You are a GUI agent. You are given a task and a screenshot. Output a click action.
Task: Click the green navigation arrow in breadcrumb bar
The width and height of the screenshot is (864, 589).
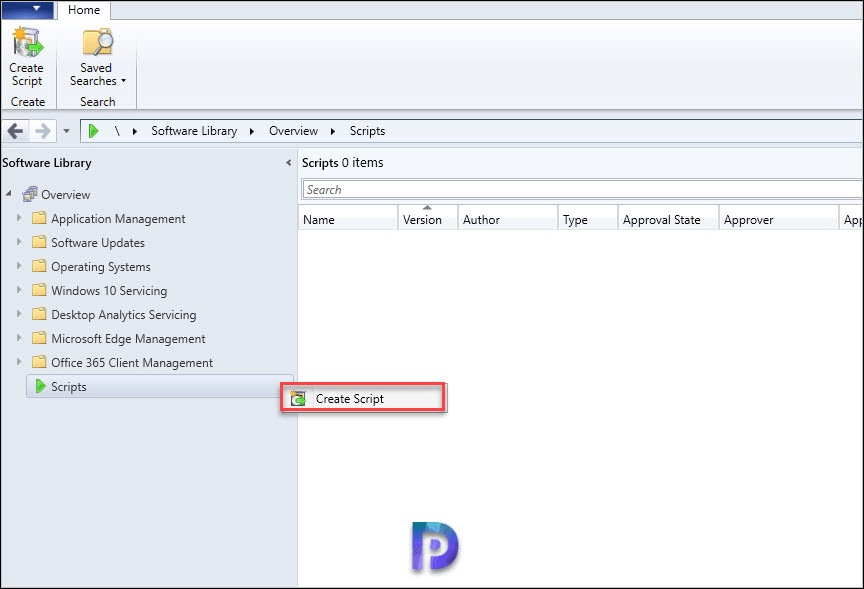[x=93, y=130]
